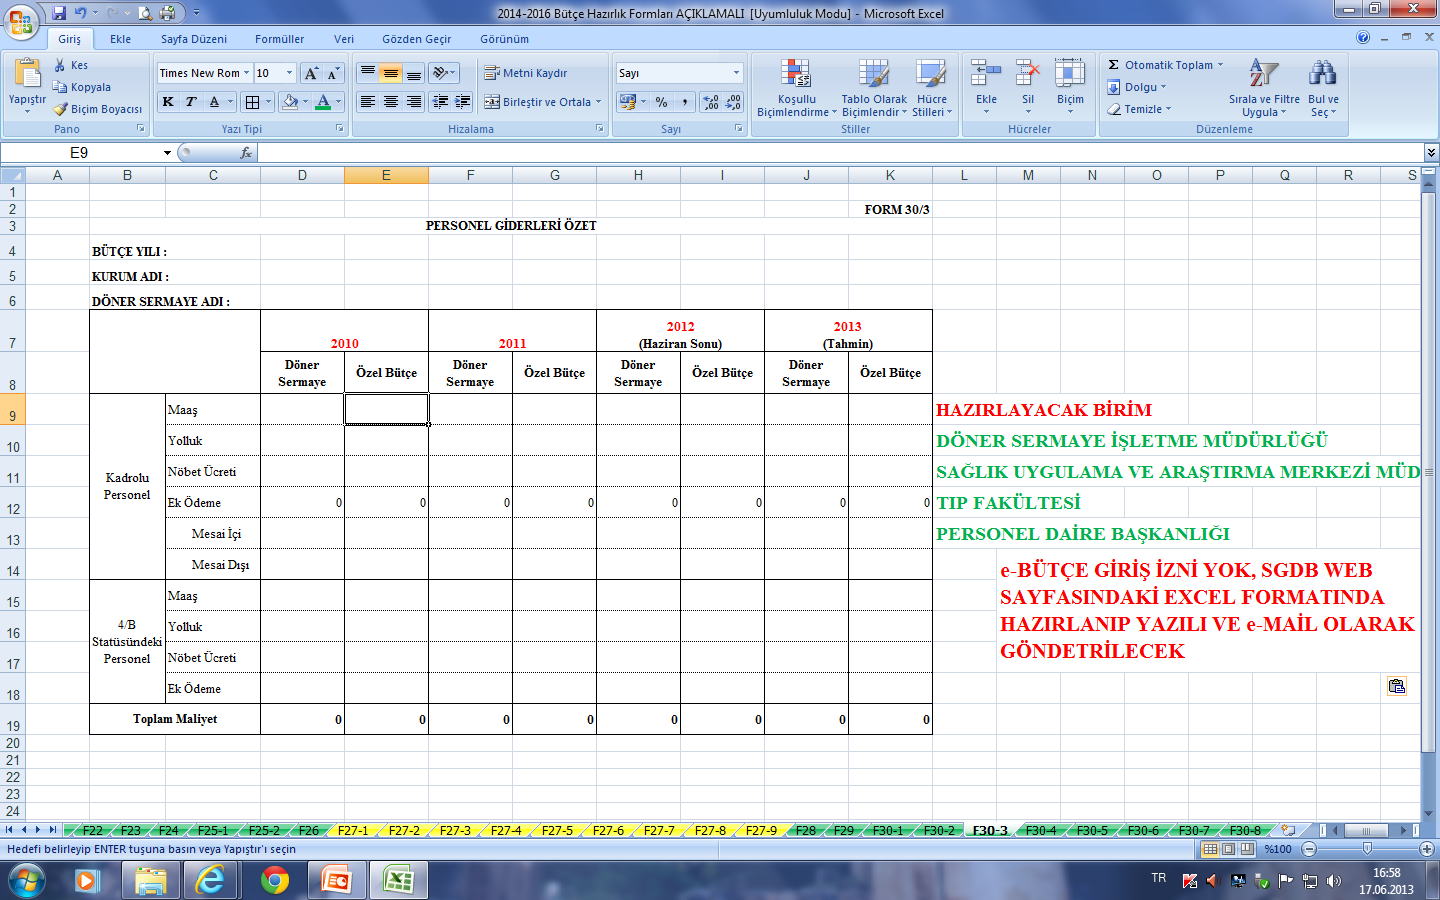This screenshot has height=900, width=1440.
Task: Open Temizle clear dropdown
Action: point(1139,109)
